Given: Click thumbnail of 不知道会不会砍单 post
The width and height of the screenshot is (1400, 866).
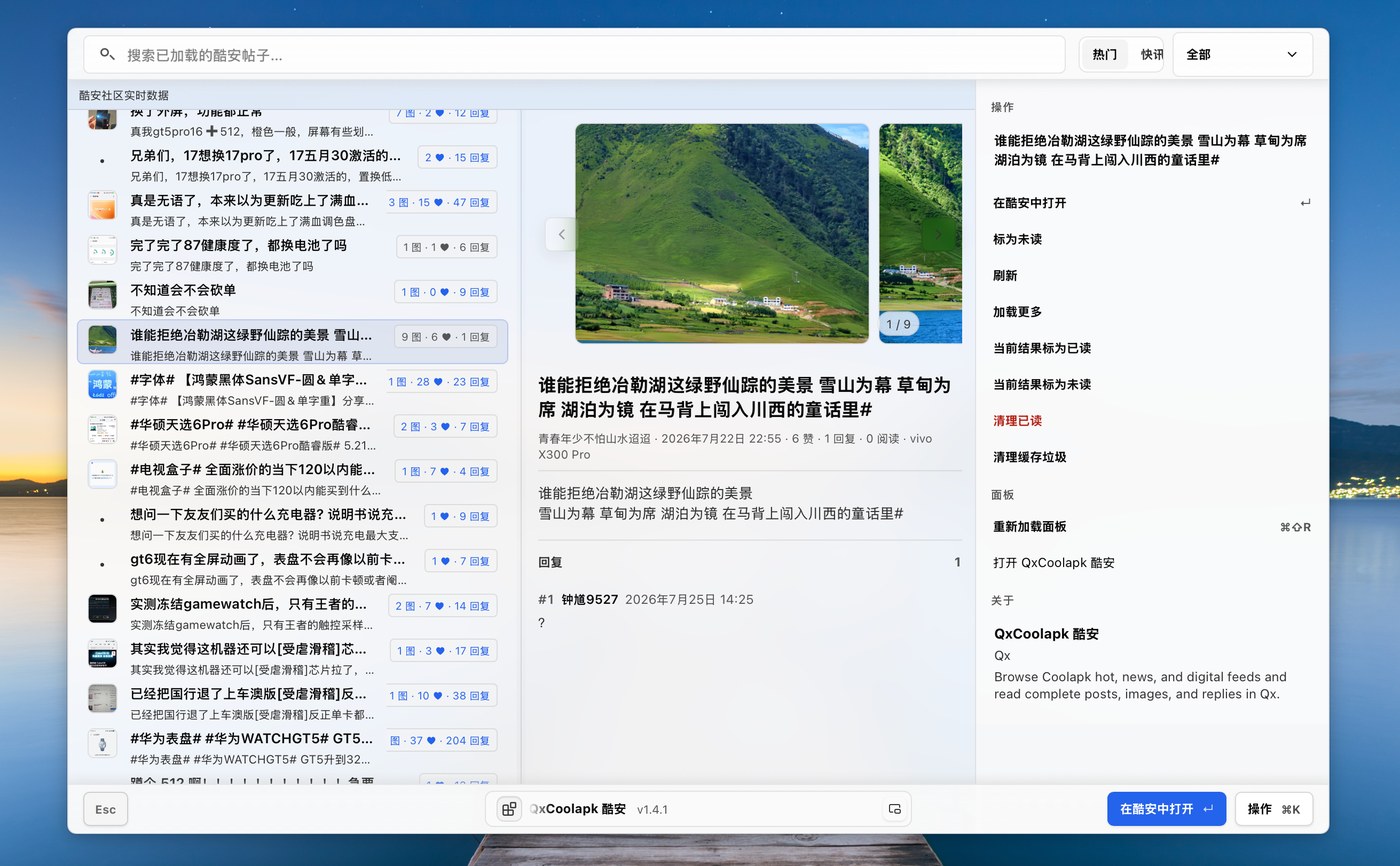Looking at the screenshot, I should coord(102,295).
